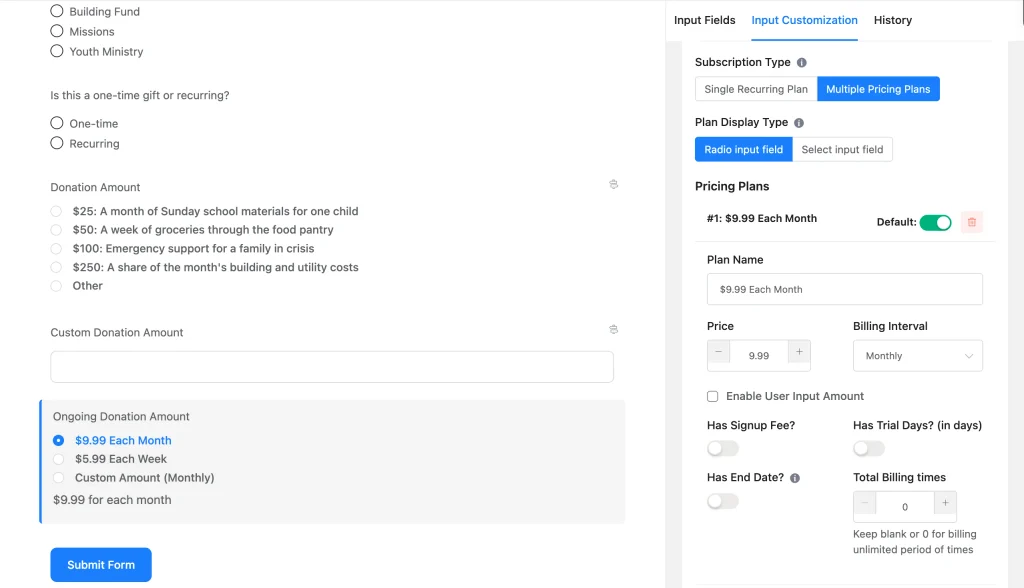Select the Youth Ministry radio option
The height and width of the screenshot is (588, 1024).
57,51
